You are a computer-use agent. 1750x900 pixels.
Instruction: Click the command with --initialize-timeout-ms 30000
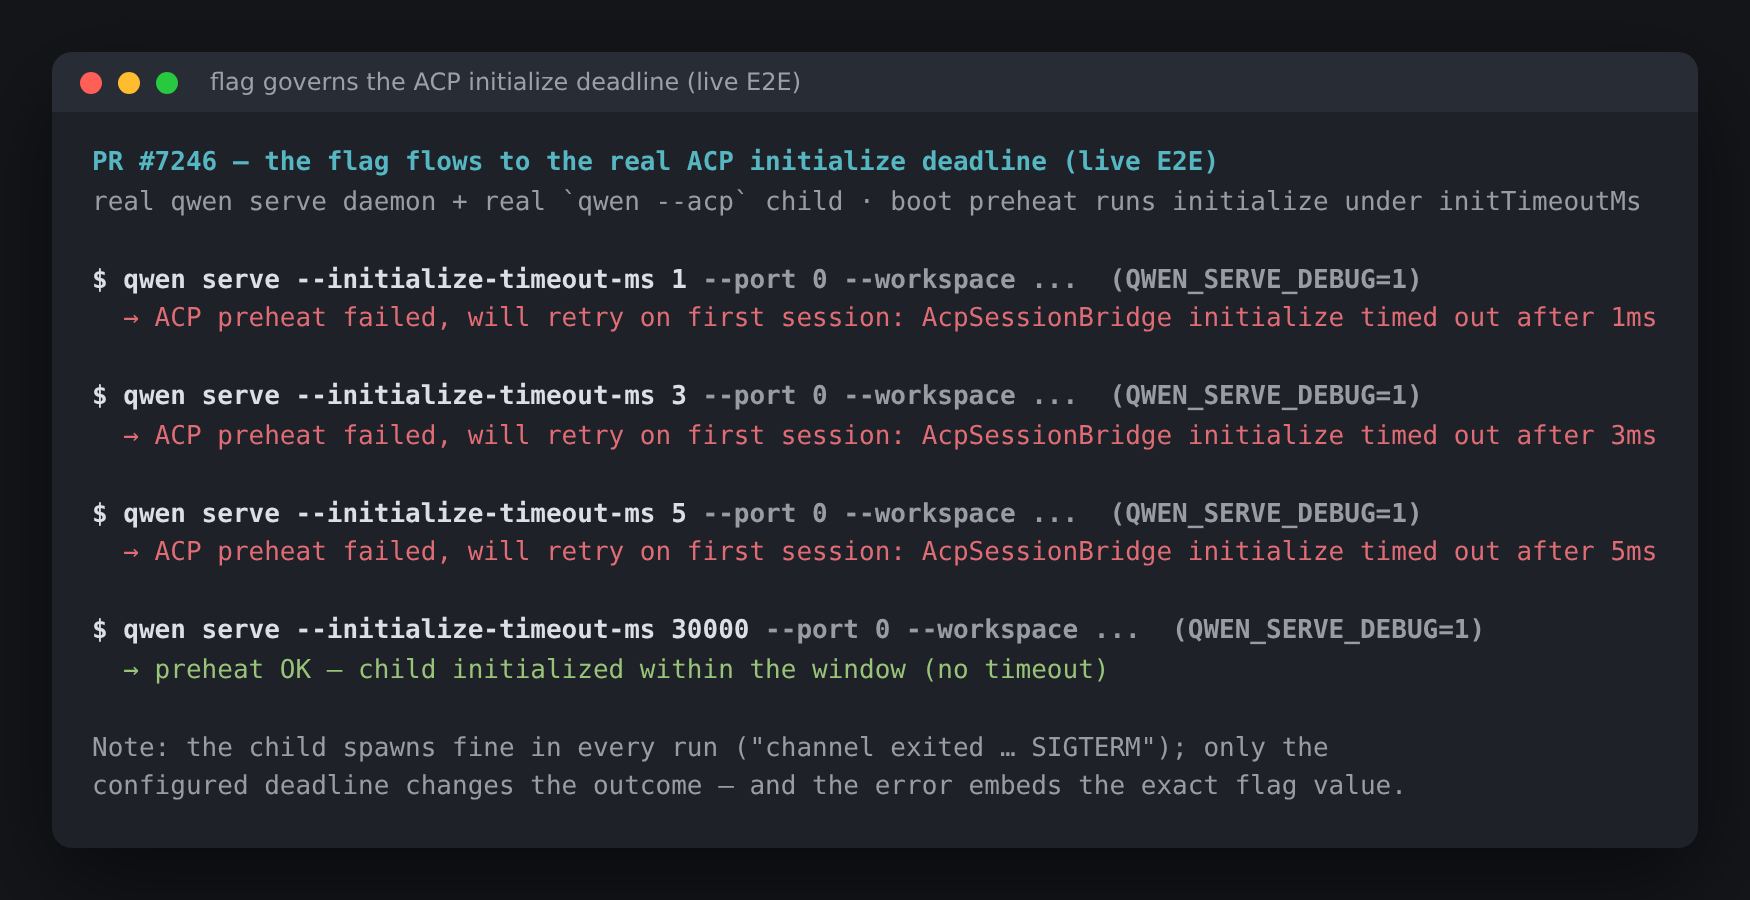(x=787, y=630)
